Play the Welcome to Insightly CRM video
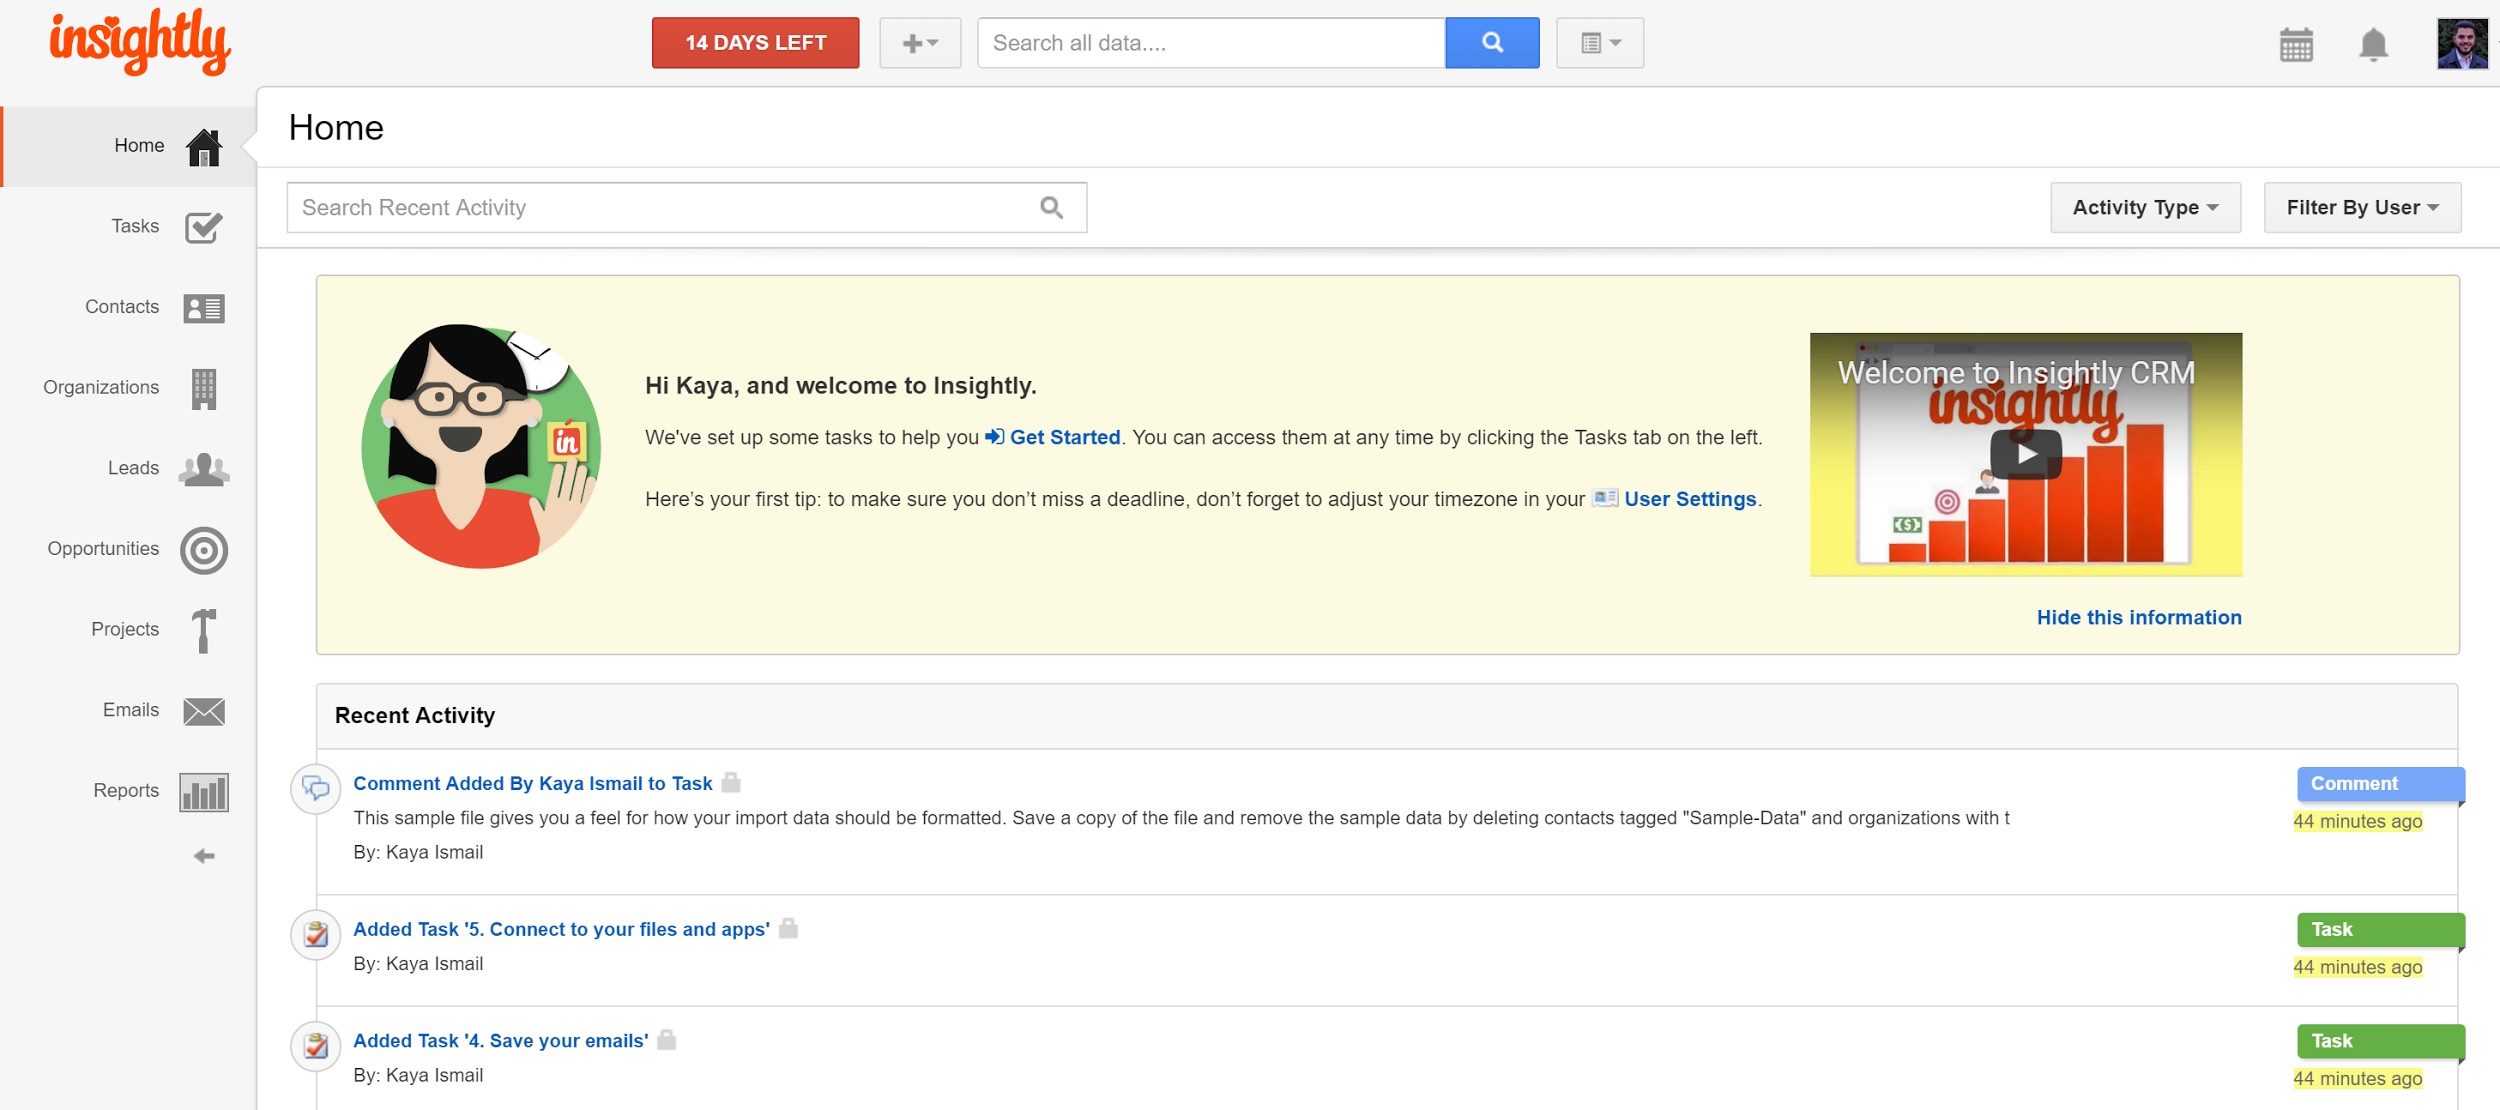The width and height of the screenshot is (2500, 1110). (2025, 454)
